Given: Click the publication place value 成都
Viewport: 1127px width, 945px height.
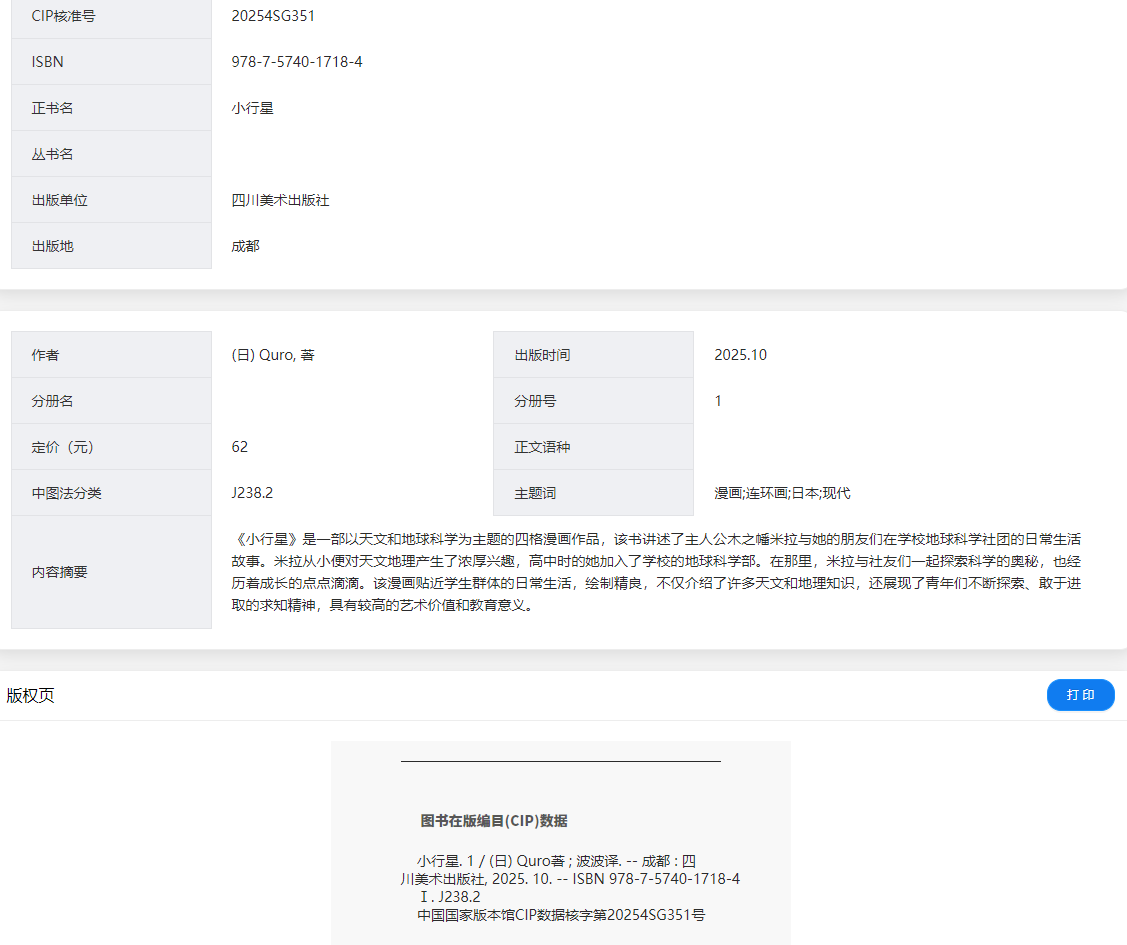Looking at the screenshot, I should point(245,246).
